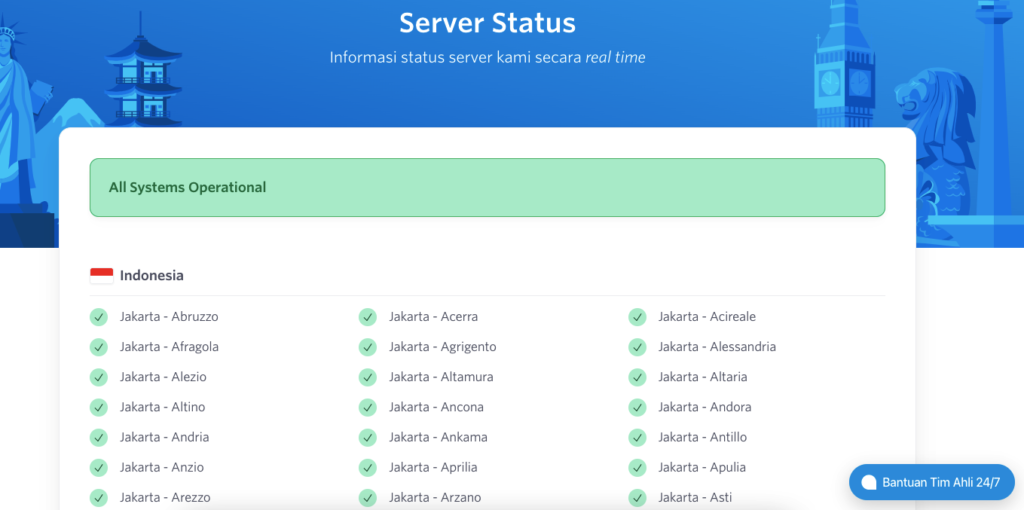1024x510 pixels.
Task: Click the check icon next to Jakarta - Agrigento
Action: click(368, 347)
